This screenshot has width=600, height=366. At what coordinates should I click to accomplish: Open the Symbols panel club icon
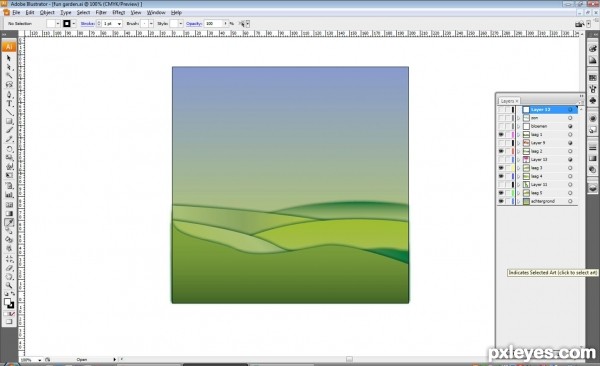pyautogui.click(x=592, y=101)
